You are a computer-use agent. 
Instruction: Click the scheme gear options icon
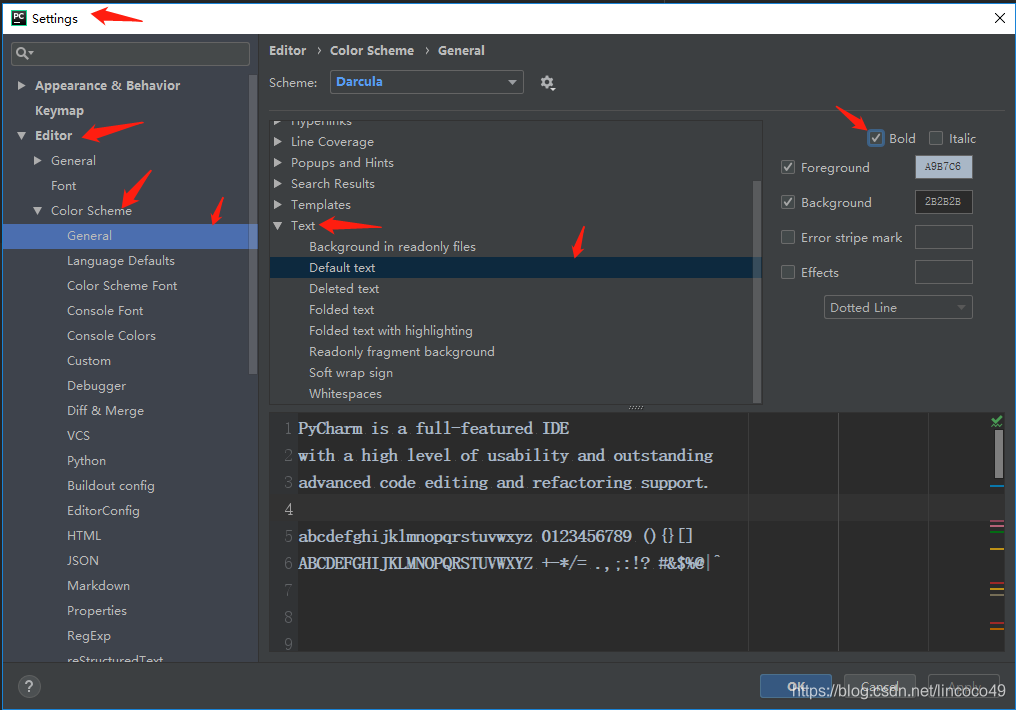point(548,83)
